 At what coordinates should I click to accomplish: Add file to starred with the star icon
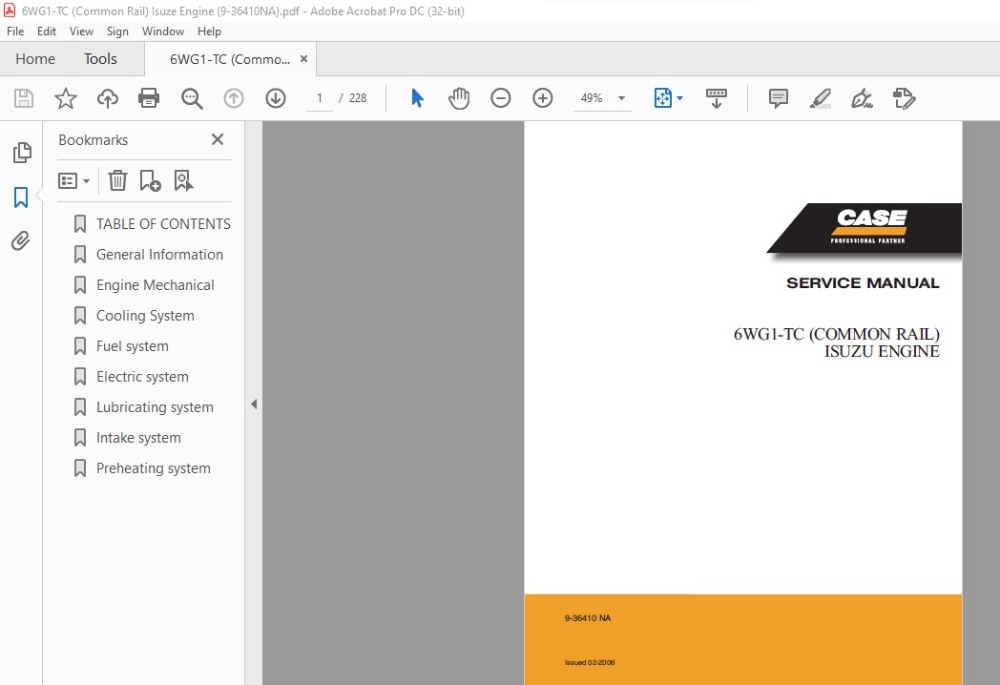point(65,98)
